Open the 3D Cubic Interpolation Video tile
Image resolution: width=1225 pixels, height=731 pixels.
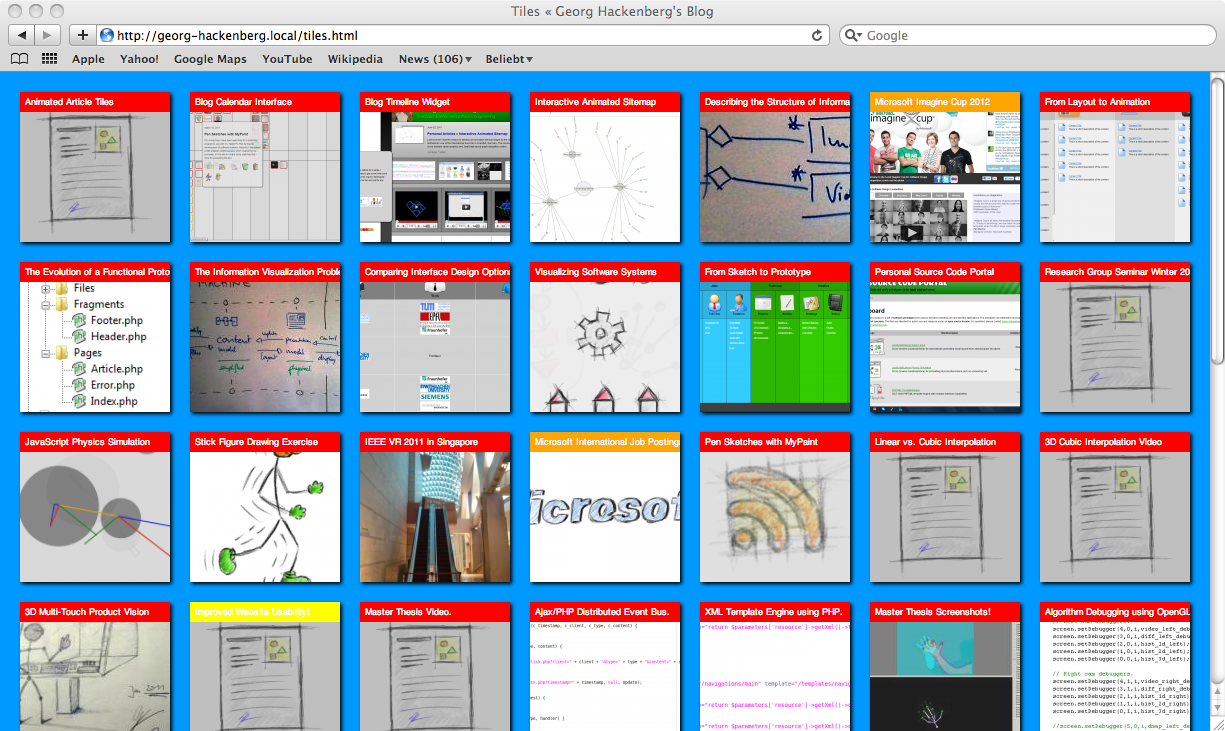tap(1115, 507)
